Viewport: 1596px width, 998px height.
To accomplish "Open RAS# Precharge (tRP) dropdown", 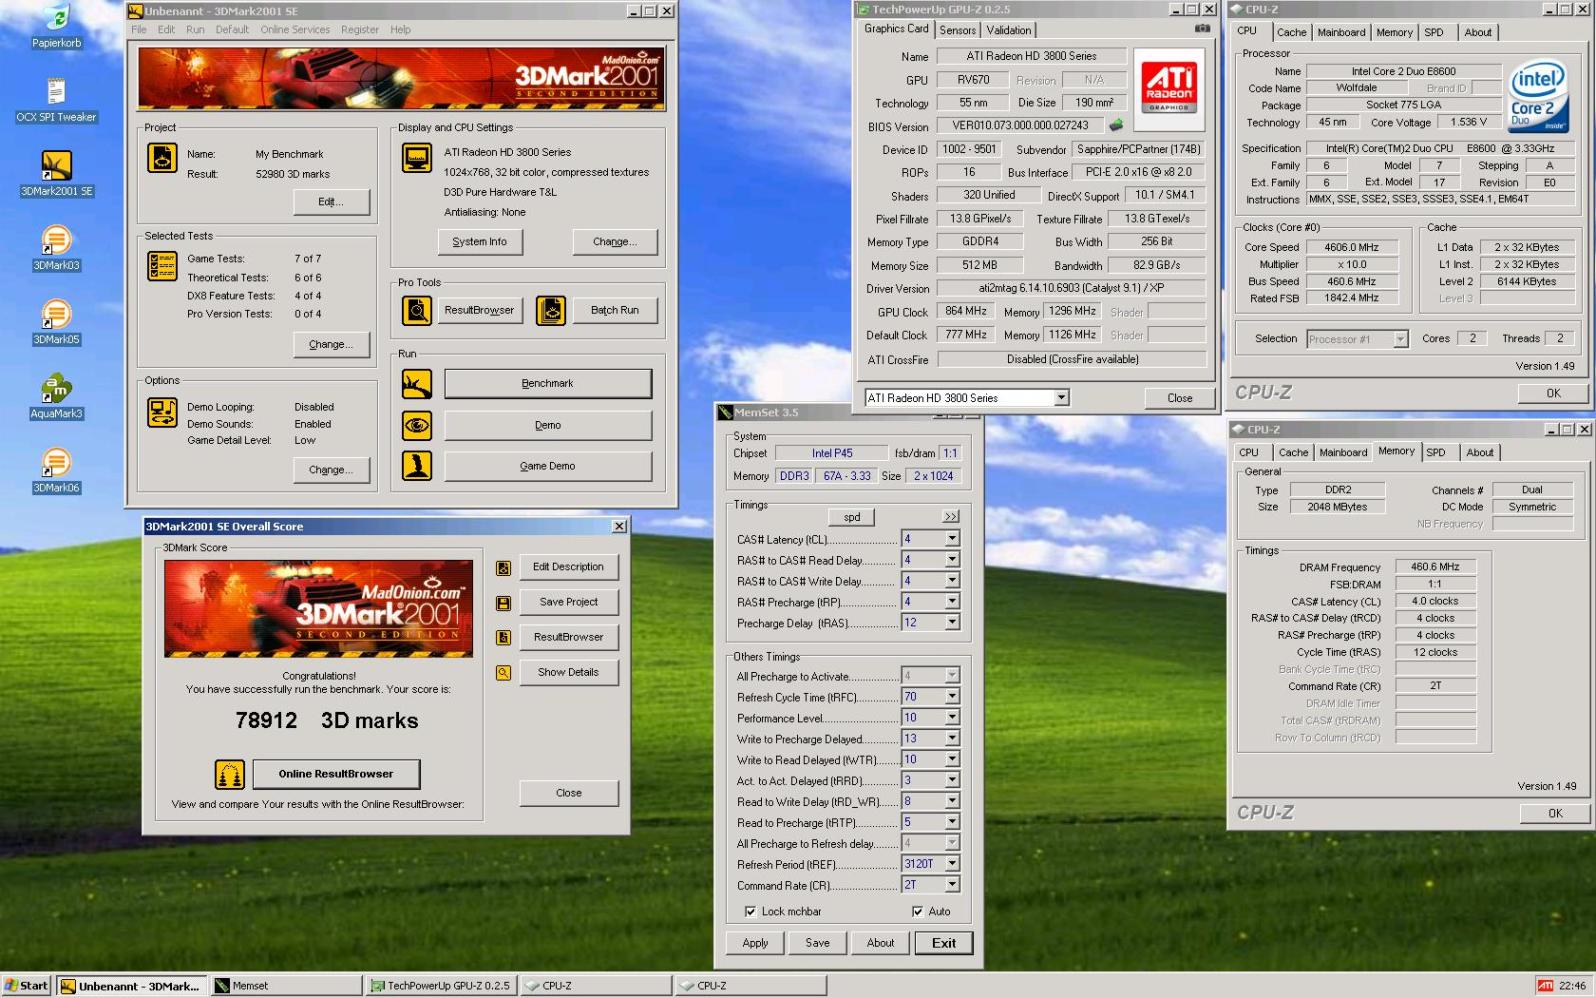I will tap(952, 602).
